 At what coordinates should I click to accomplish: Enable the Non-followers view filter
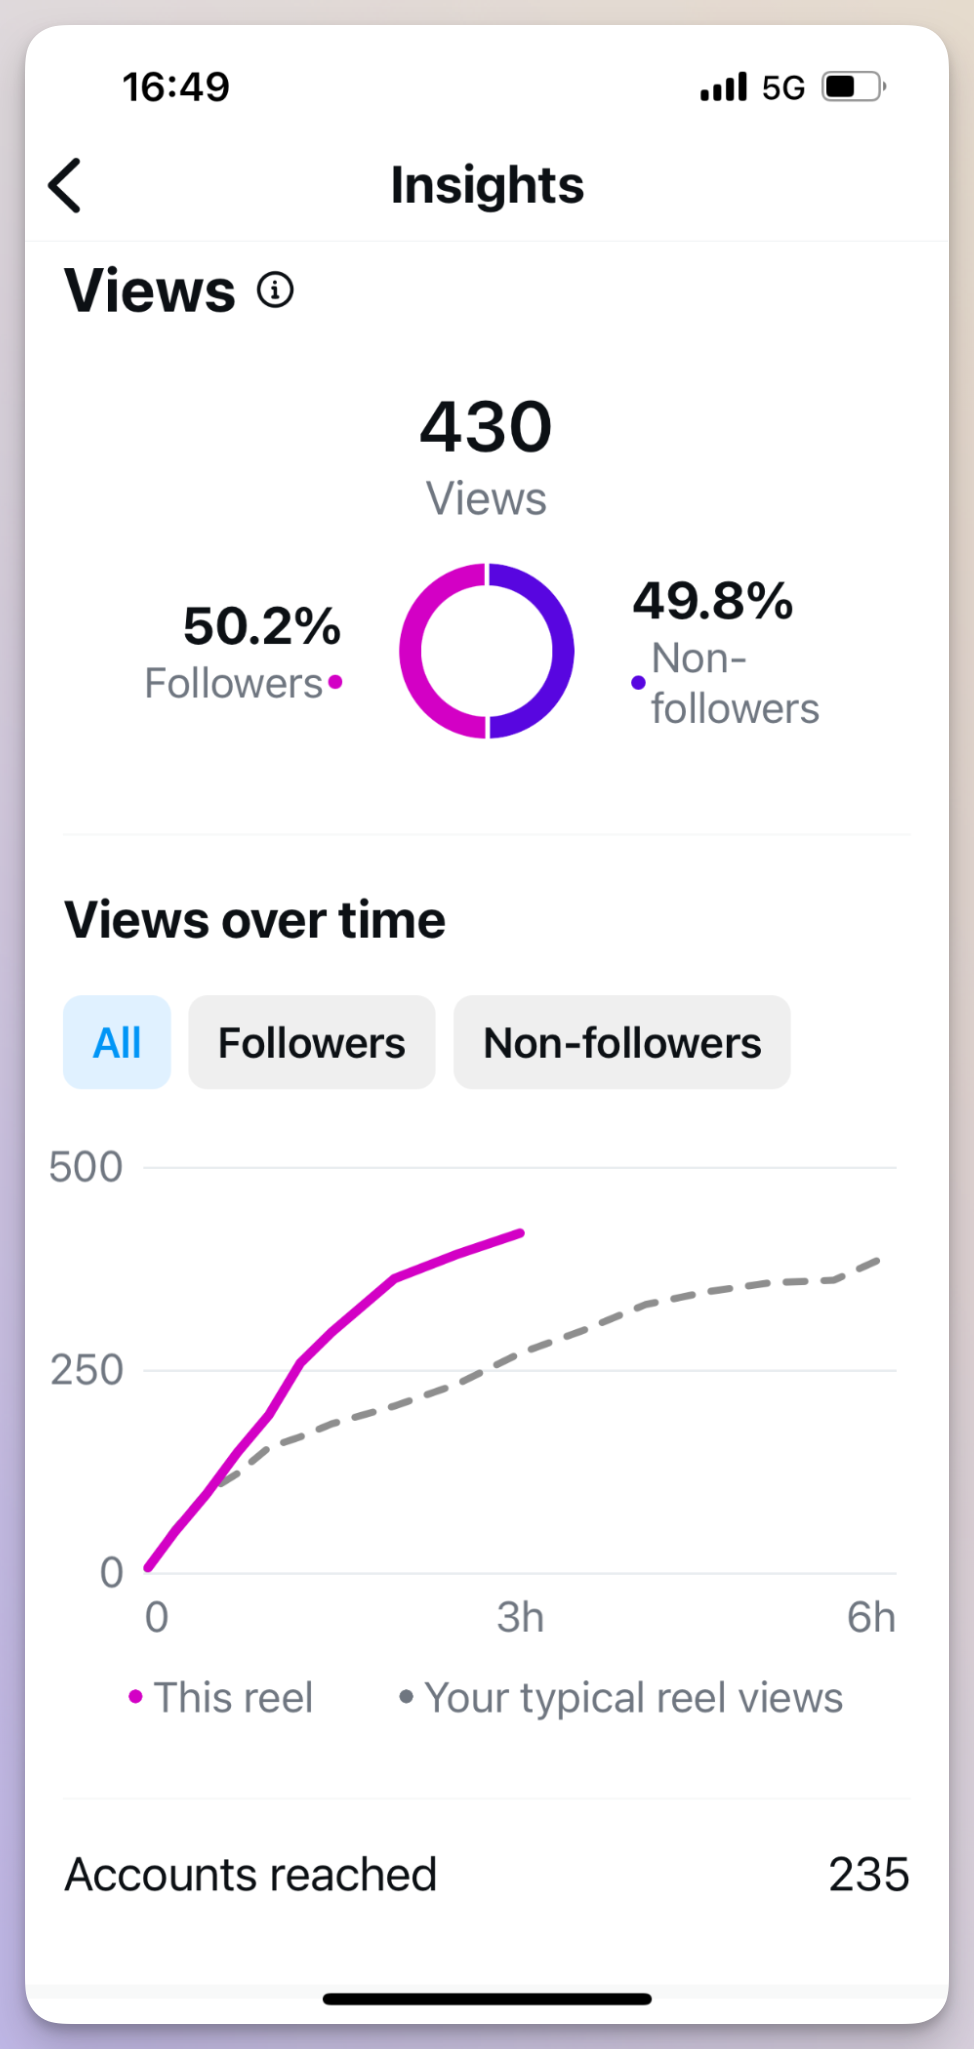[x=621, y=1042]
